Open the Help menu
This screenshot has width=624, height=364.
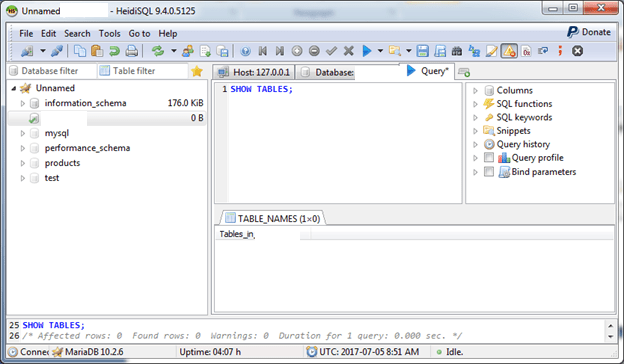168,33
